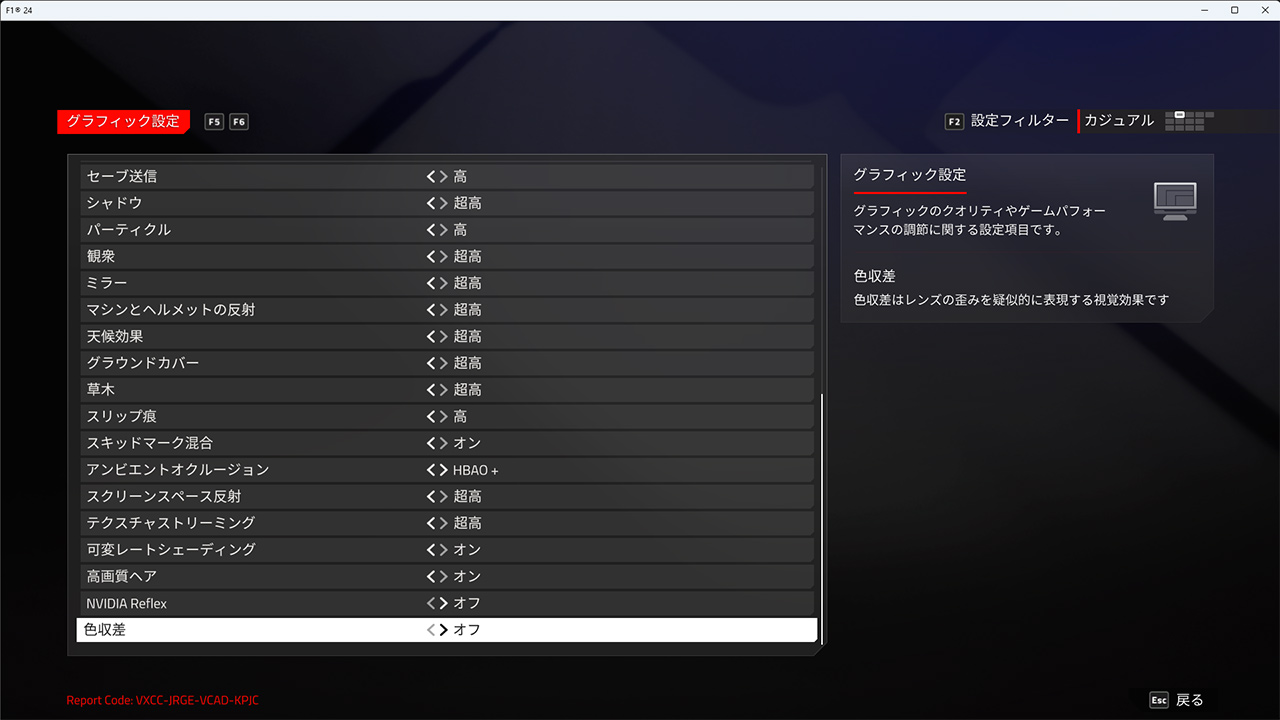Click the right arrow for 観衆

(443, 256)
